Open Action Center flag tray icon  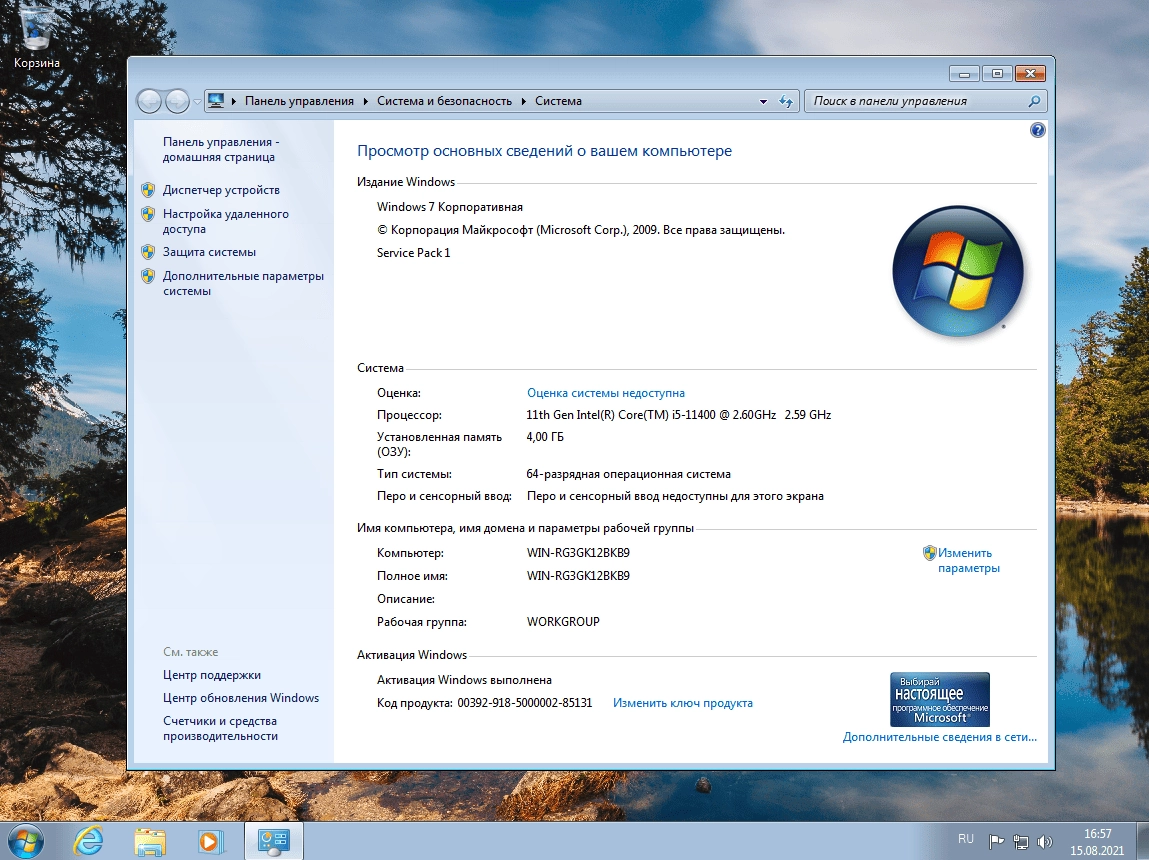point(997,842)
